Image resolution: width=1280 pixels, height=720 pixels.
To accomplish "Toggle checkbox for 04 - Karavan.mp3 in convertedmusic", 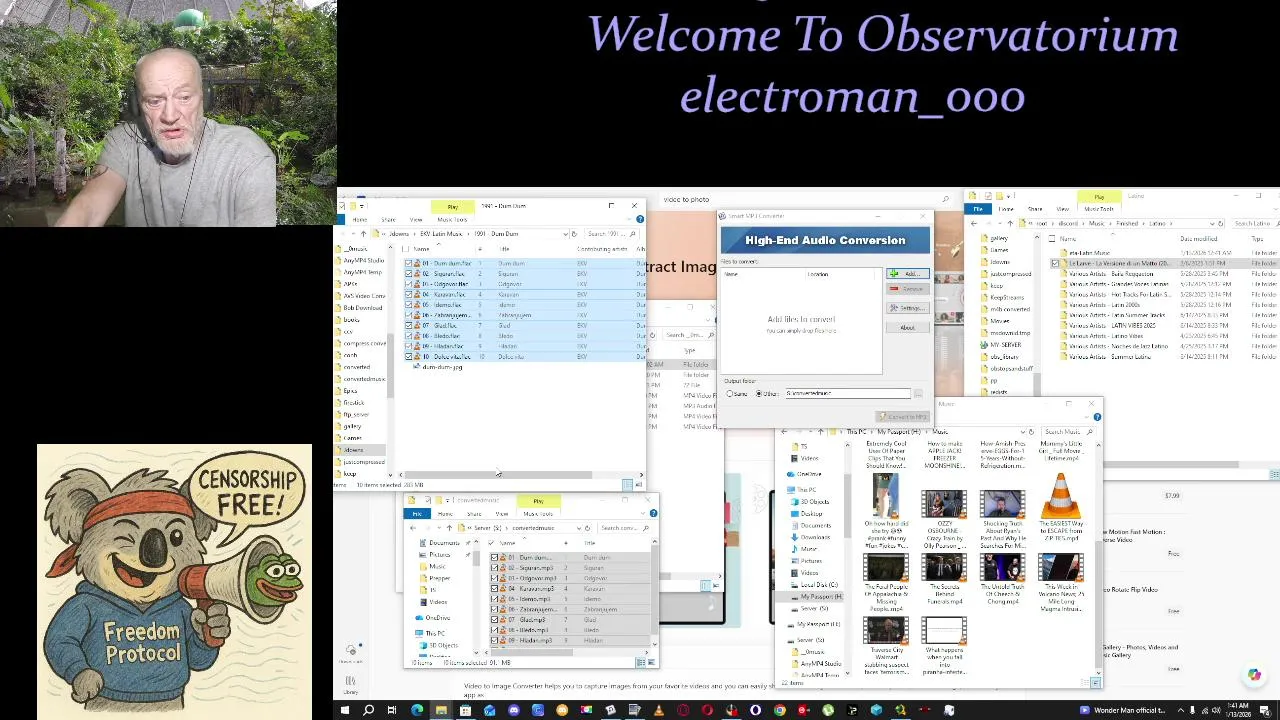I will [494, 589].
